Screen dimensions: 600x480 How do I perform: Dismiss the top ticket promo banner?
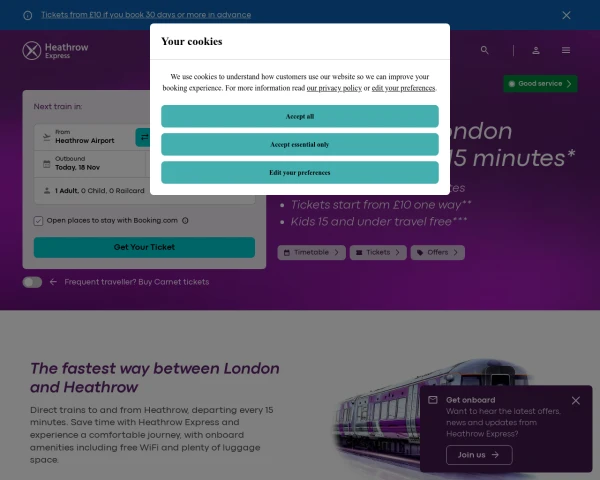tap(566, 15)
